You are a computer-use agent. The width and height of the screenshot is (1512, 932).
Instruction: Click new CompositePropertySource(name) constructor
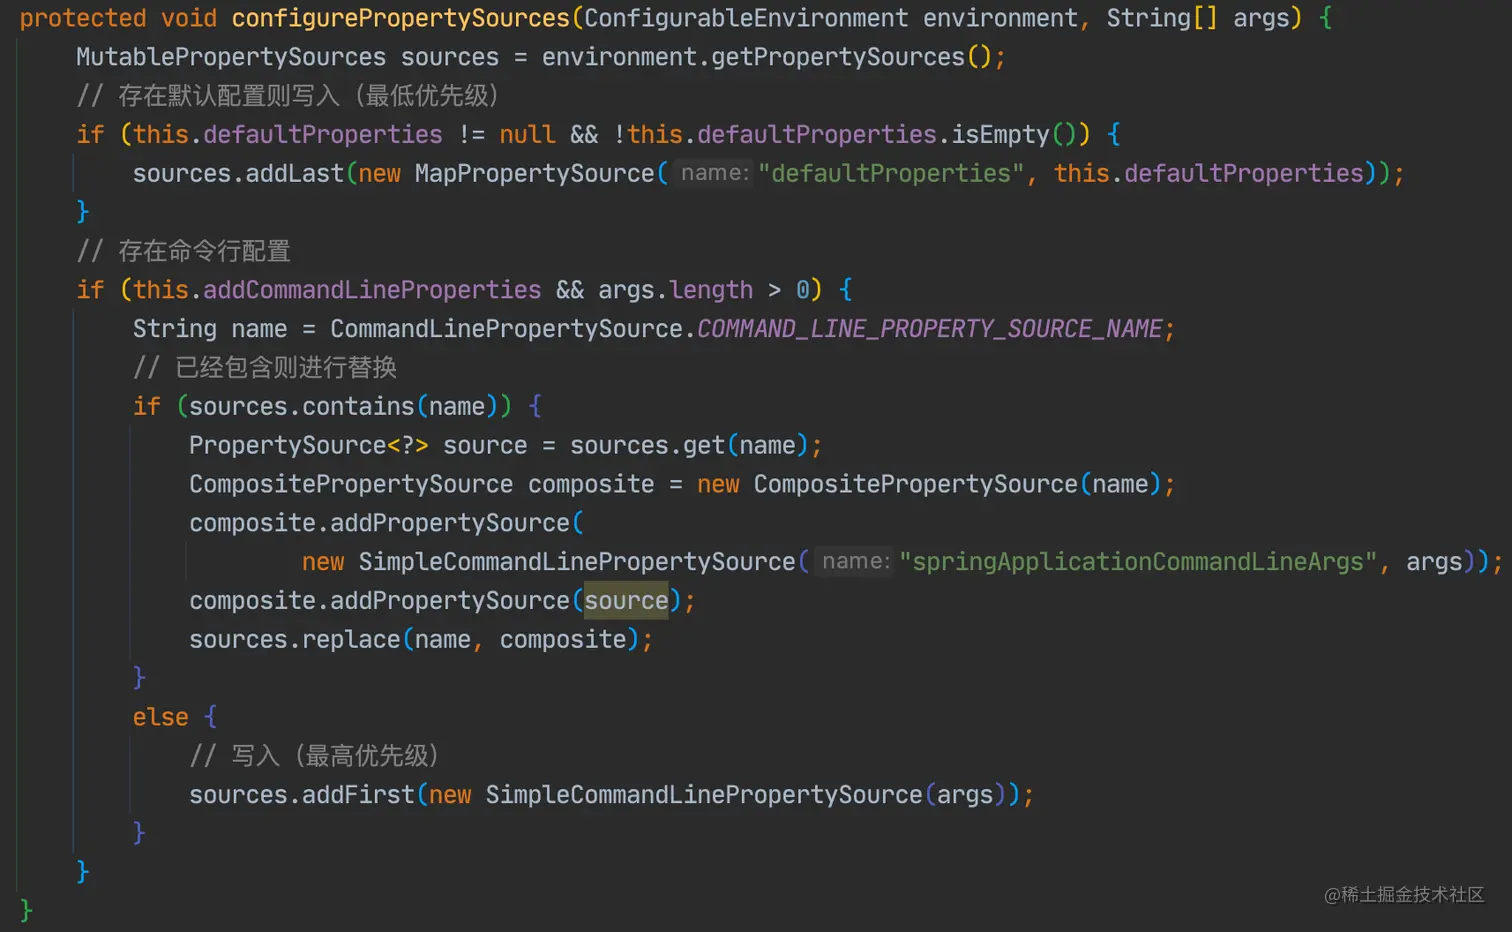pos(929,485)
